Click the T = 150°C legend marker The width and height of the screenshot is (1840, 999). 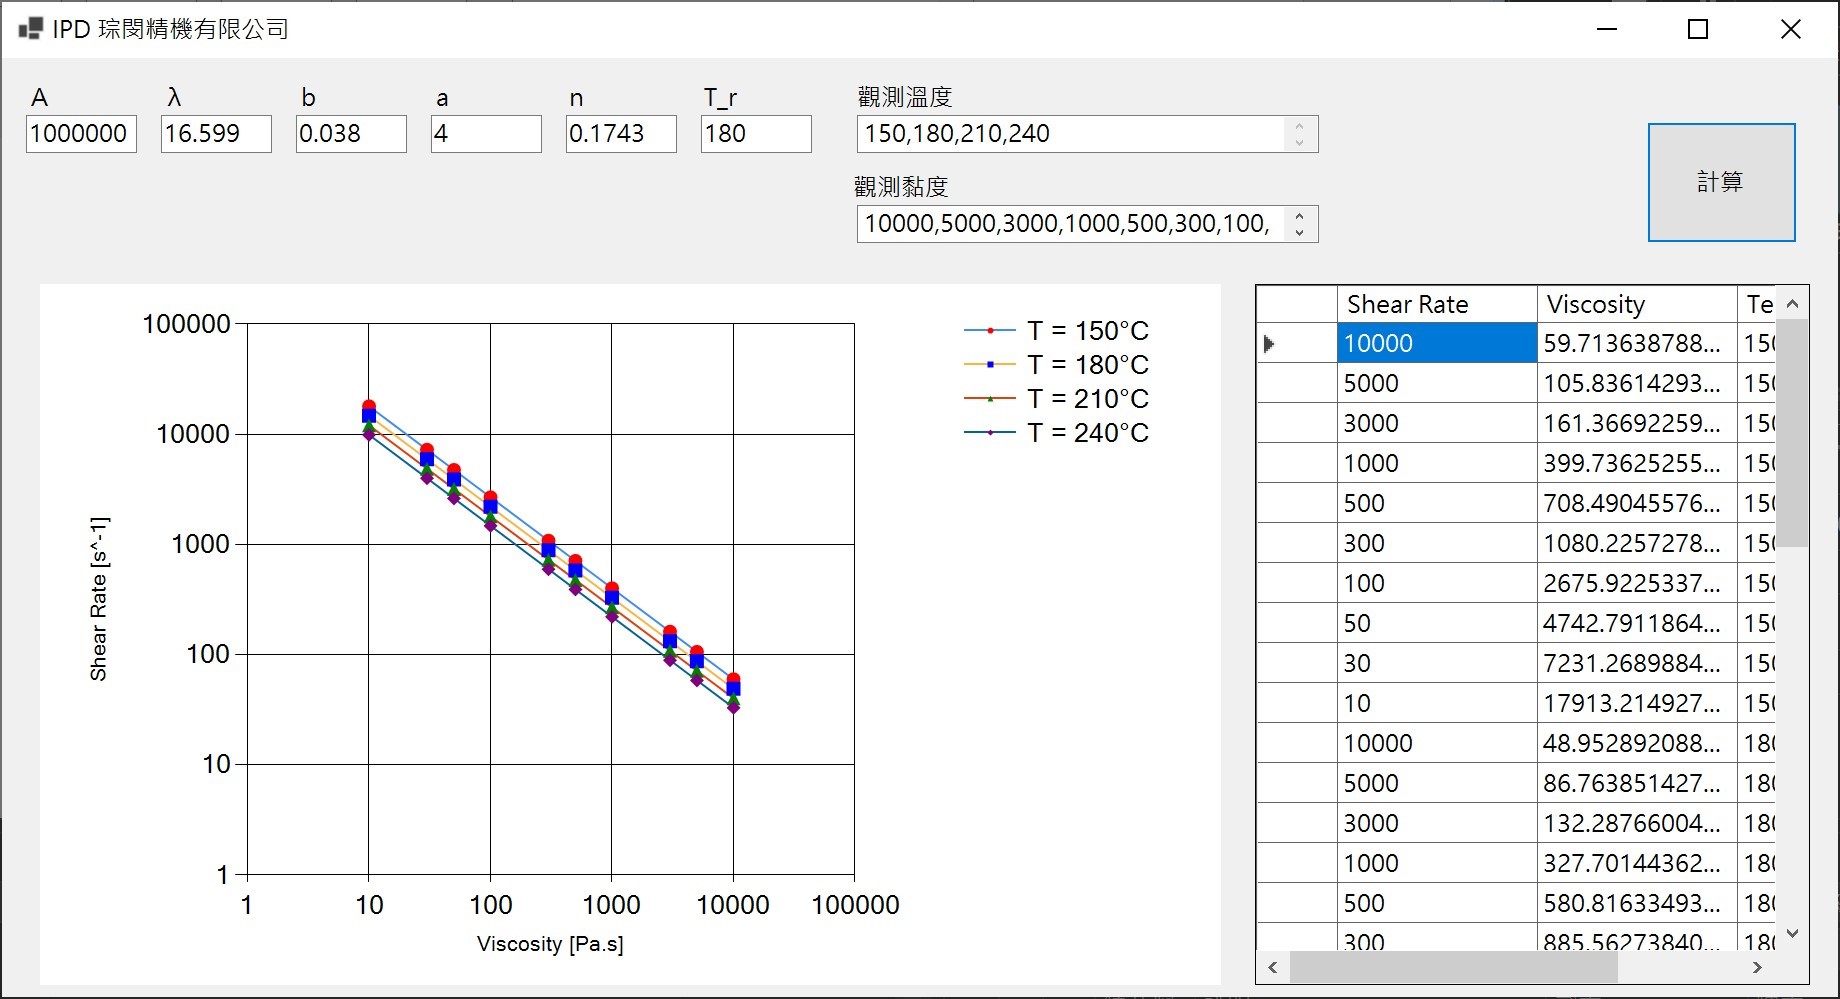click(x=990, y=331)
